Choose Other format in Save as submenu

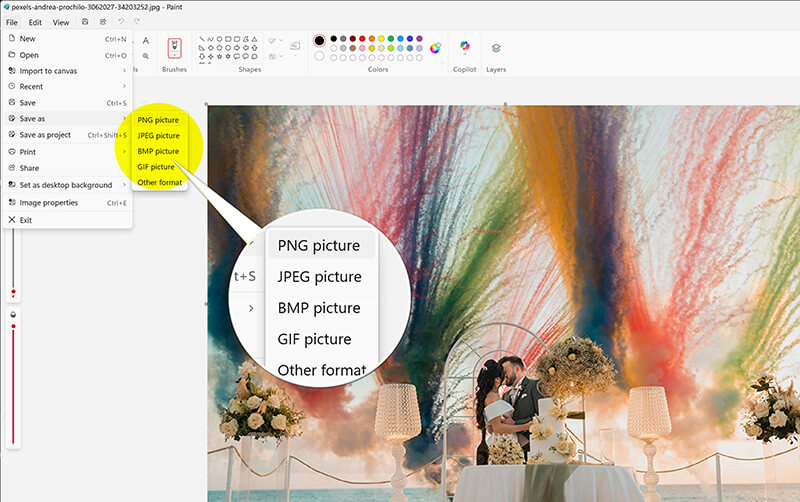pyautogui.click(x=159, y=182)
